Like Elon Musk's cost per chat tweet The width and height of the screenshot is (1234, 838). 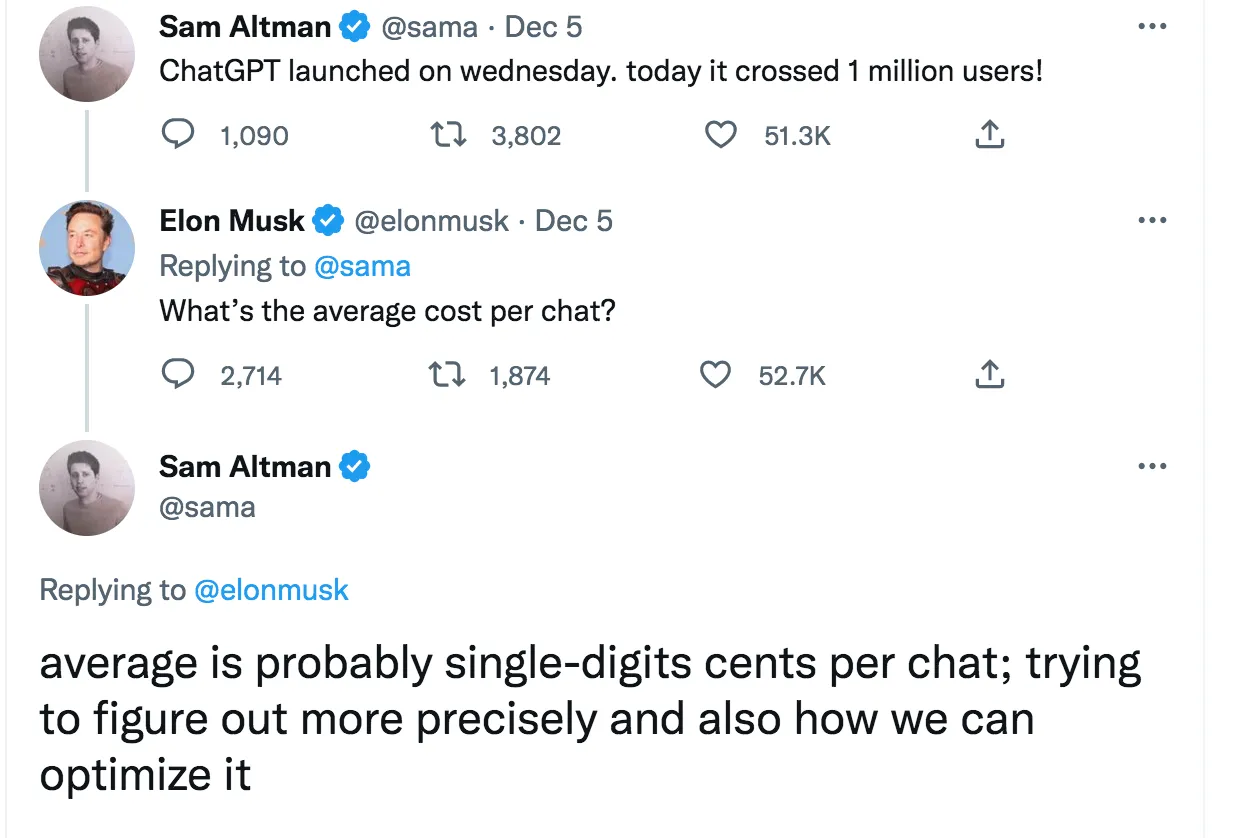tap(714, 375)
